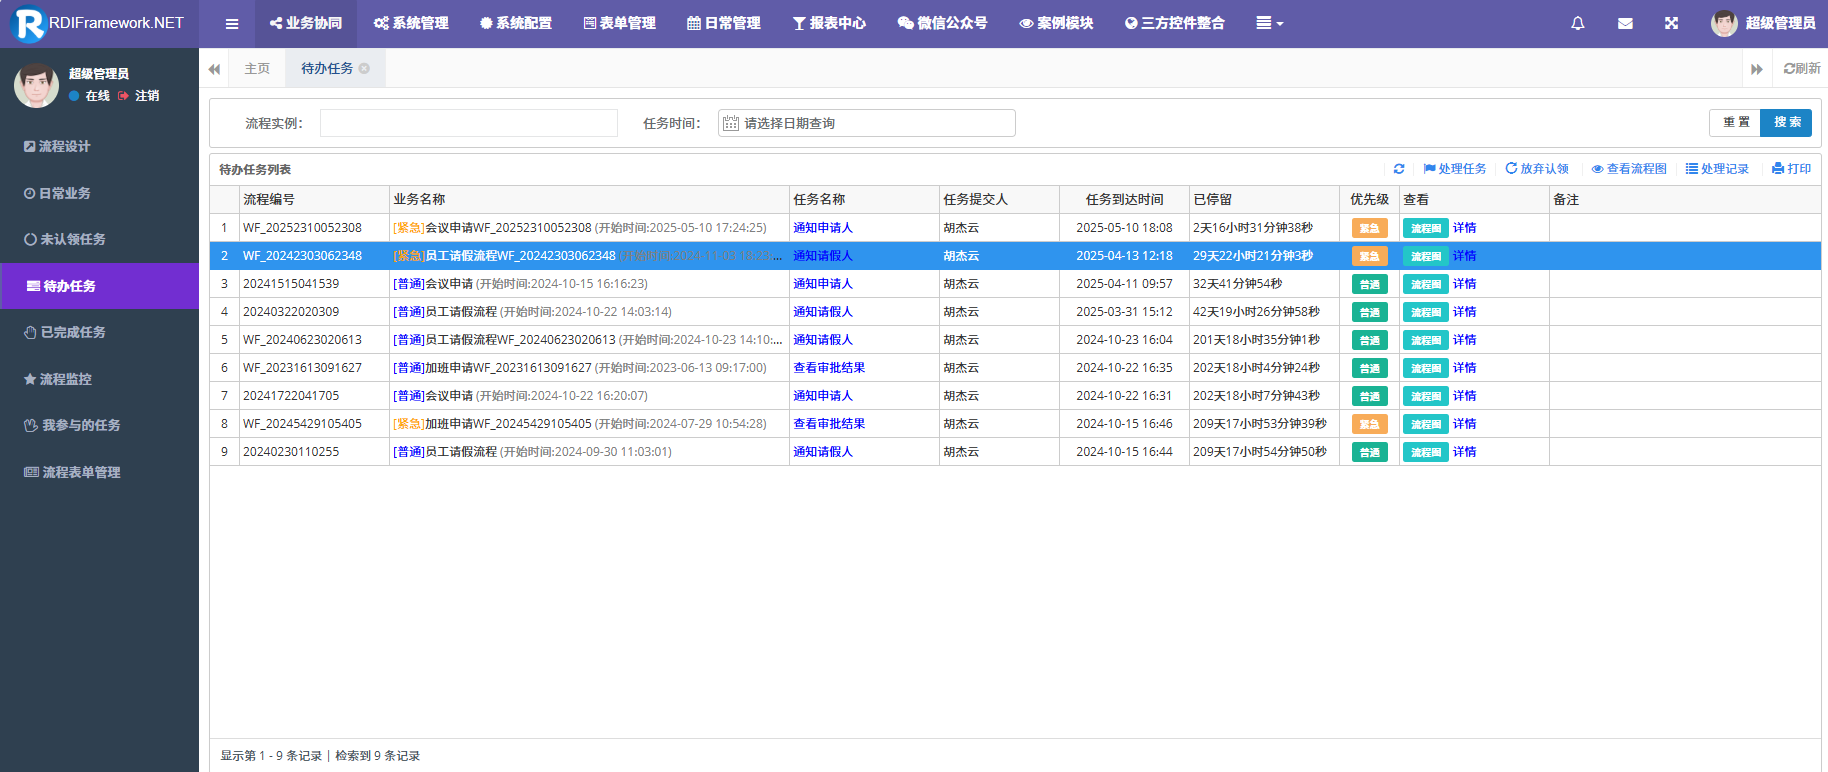
Task: Click the 任务时间 date query field
Action: (x=867, y=123)
